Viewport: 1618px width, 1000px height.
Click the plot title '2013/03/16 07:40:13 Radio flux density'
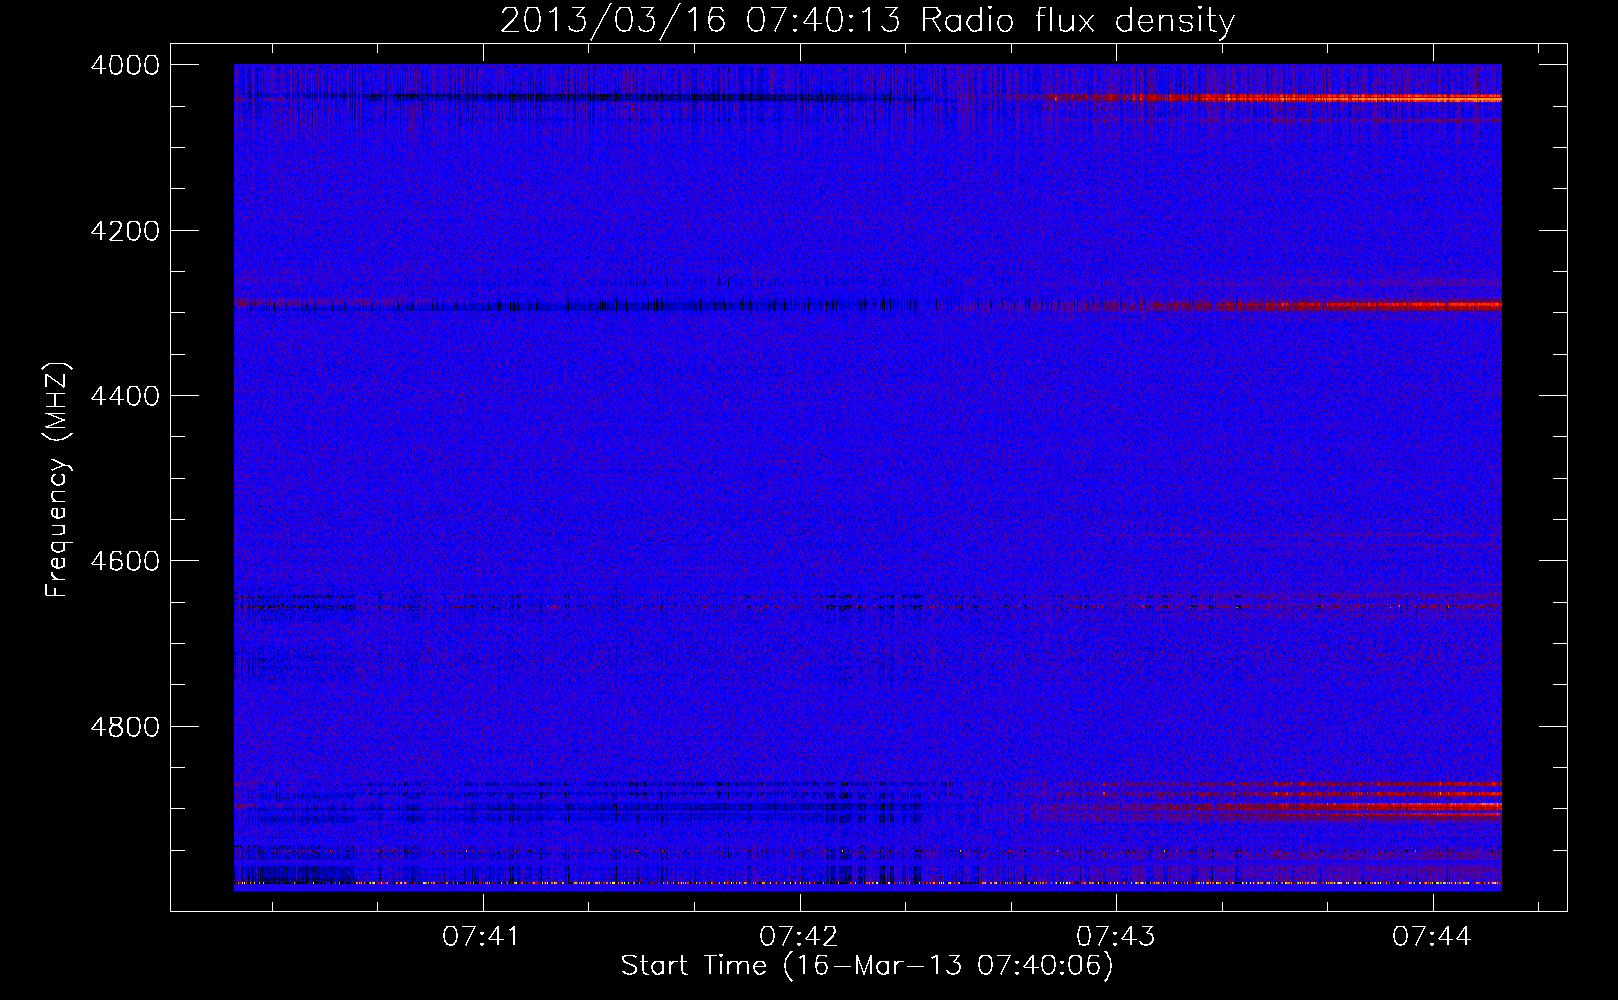(867, 21)
